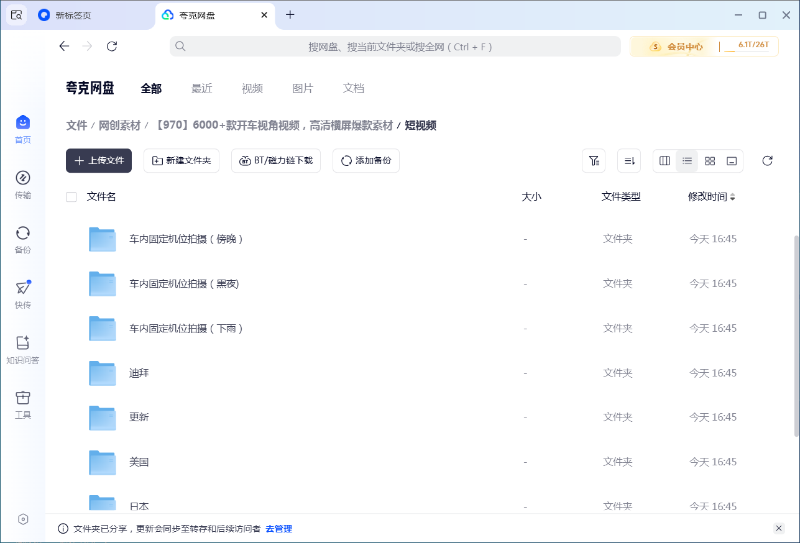This screenshot has width=800, height=543.
Task: Dismiss the bottom notification bar
Action: (x=779, y=528)
